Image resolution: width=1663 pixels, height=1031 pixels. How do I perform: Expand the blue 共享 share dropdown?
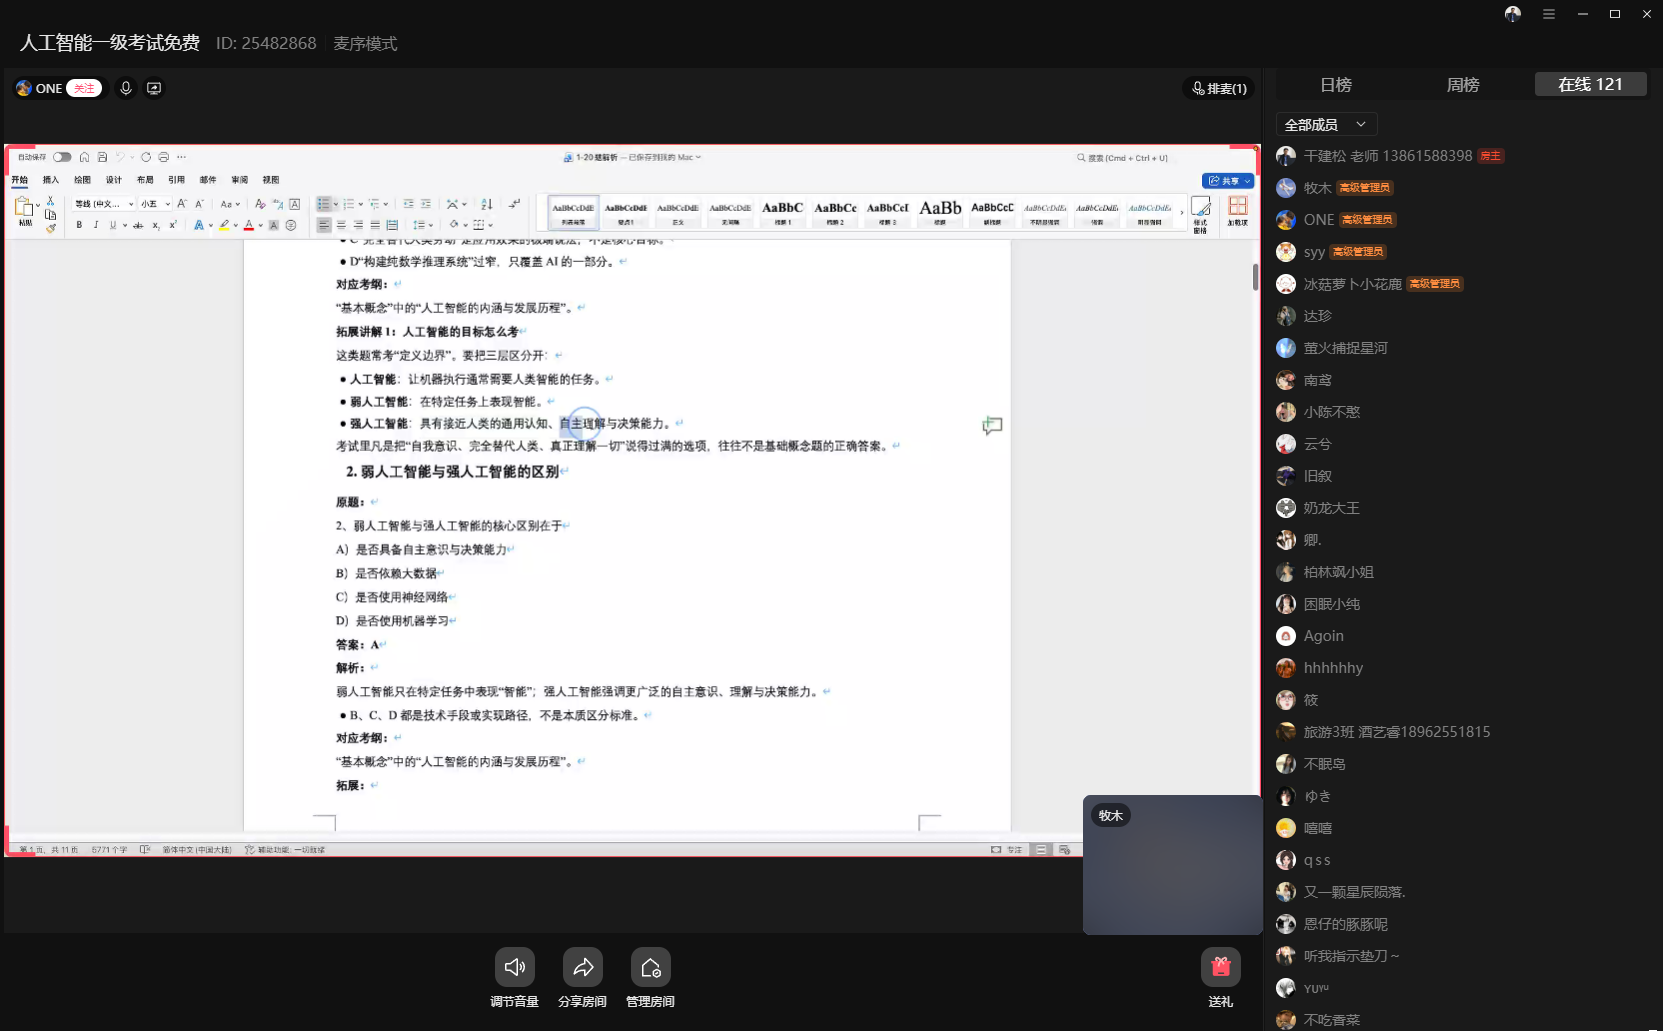tap(1247, 181)
